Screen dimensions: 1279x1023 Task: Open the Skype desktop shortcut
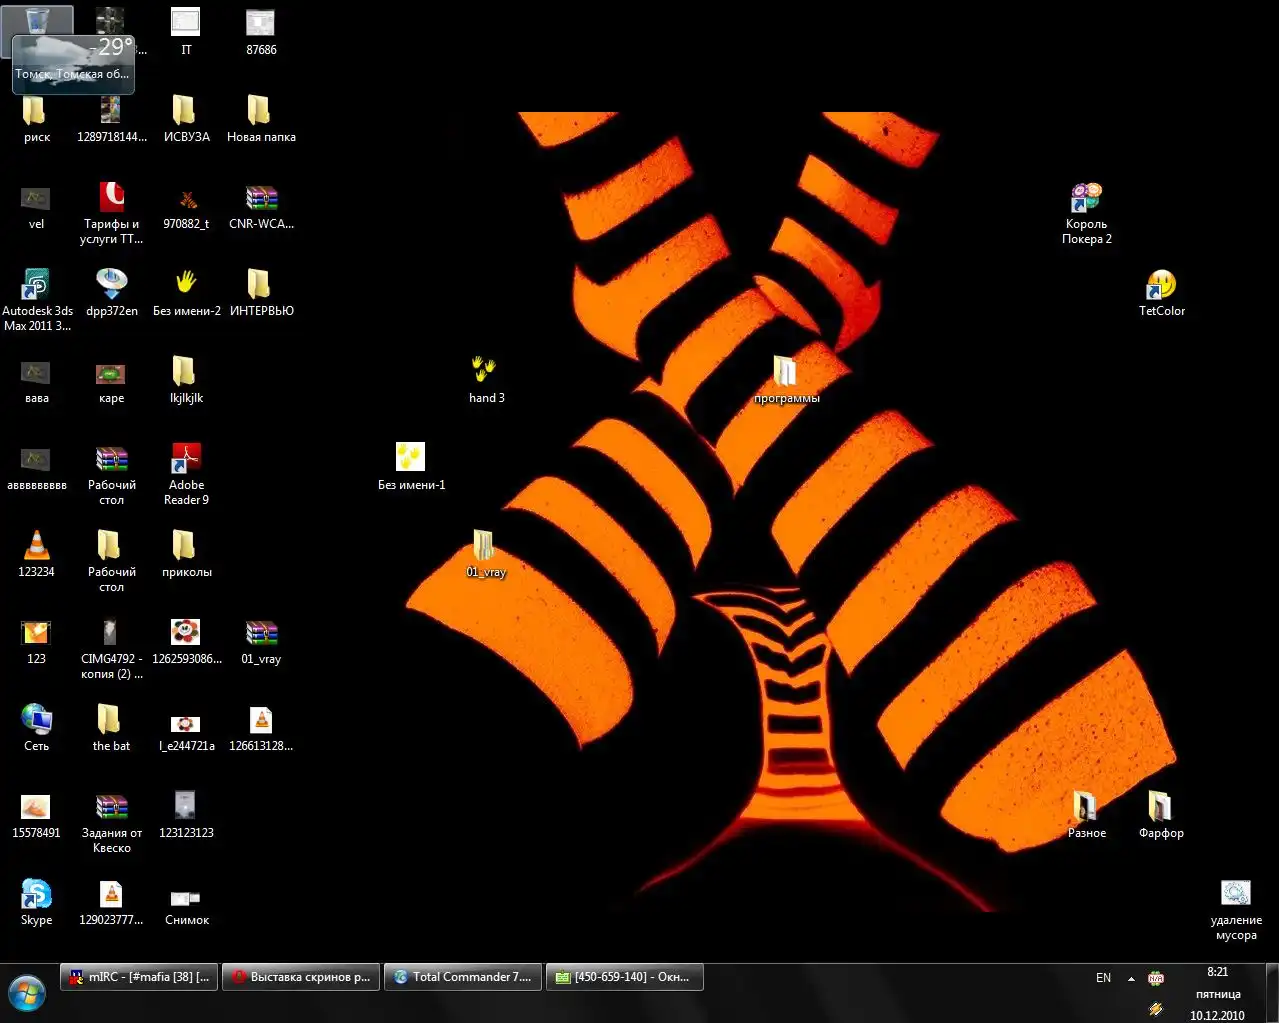click(36, 895)
